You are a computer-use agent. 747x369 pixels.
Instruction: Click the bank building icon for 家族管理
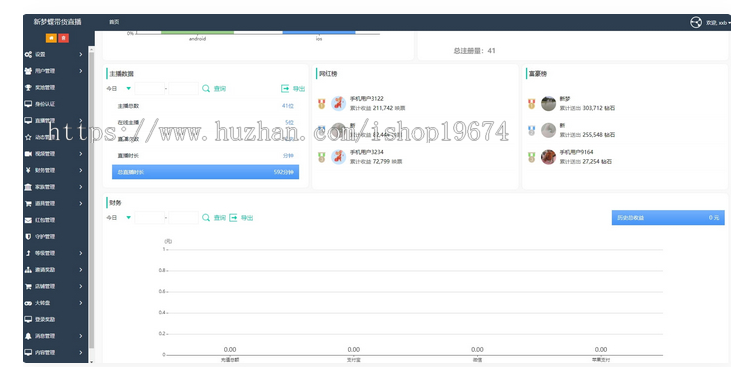click(28, 187)
